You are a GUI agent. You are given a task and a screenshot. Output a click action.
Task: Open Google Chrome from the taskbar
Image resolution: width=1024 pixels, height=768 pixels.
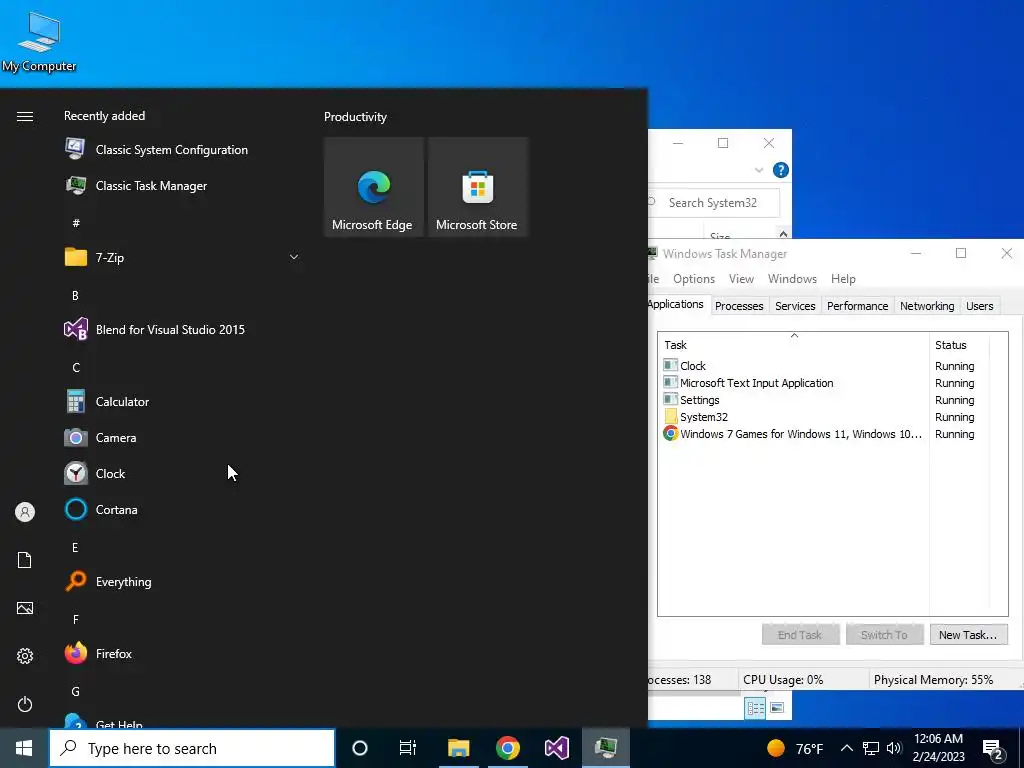pos(507,748)
